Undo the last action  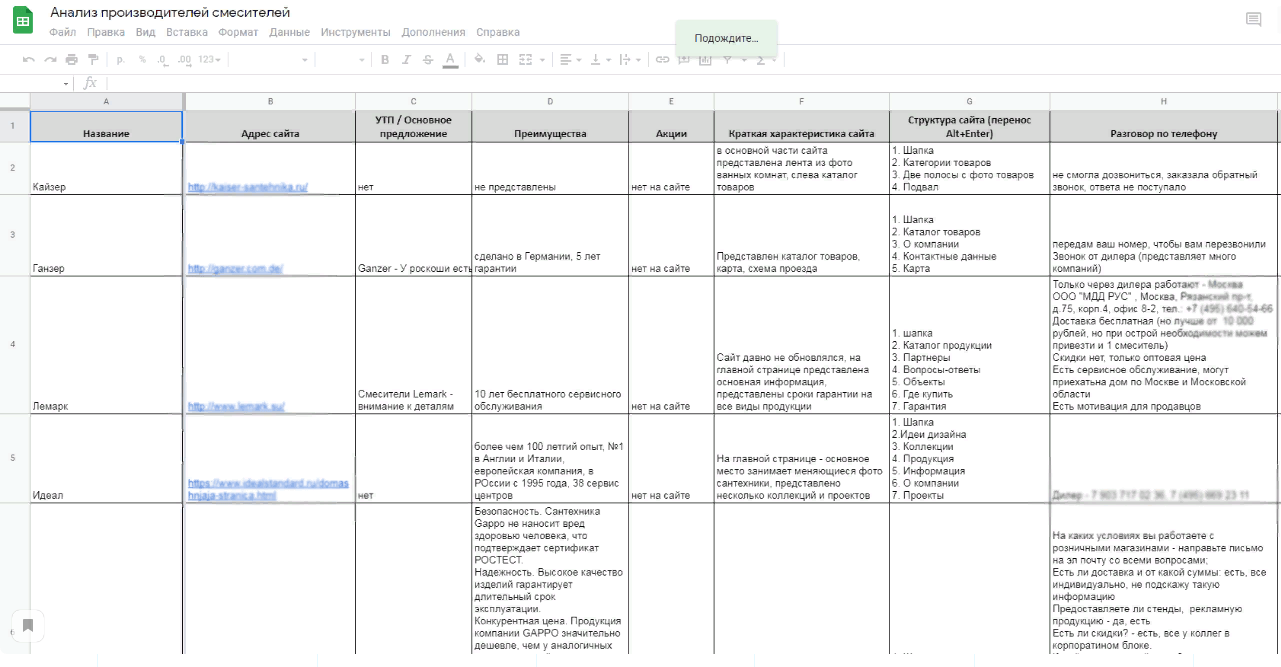point(28,60)
